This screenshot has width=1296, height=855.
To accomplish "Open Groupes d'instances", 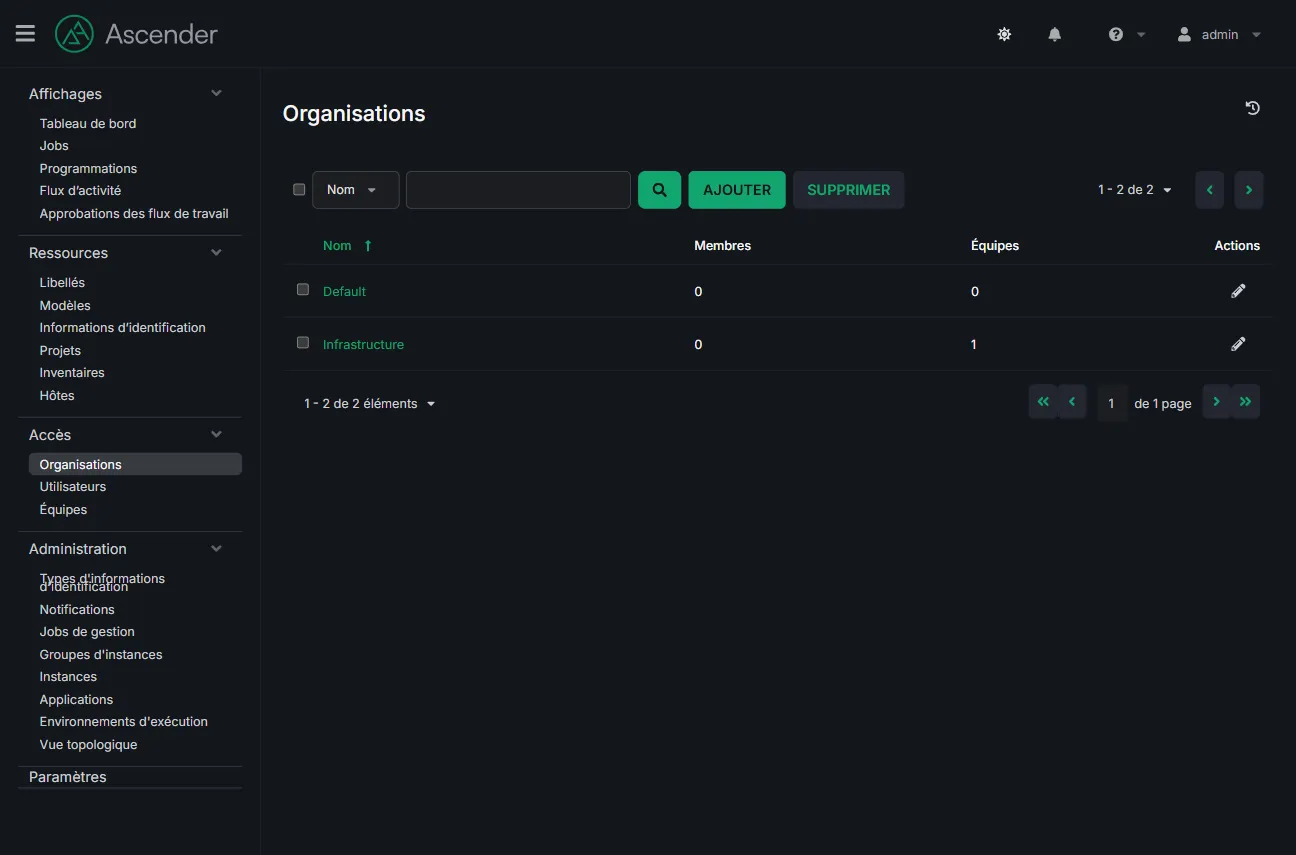I will click(x=101, y=655).
